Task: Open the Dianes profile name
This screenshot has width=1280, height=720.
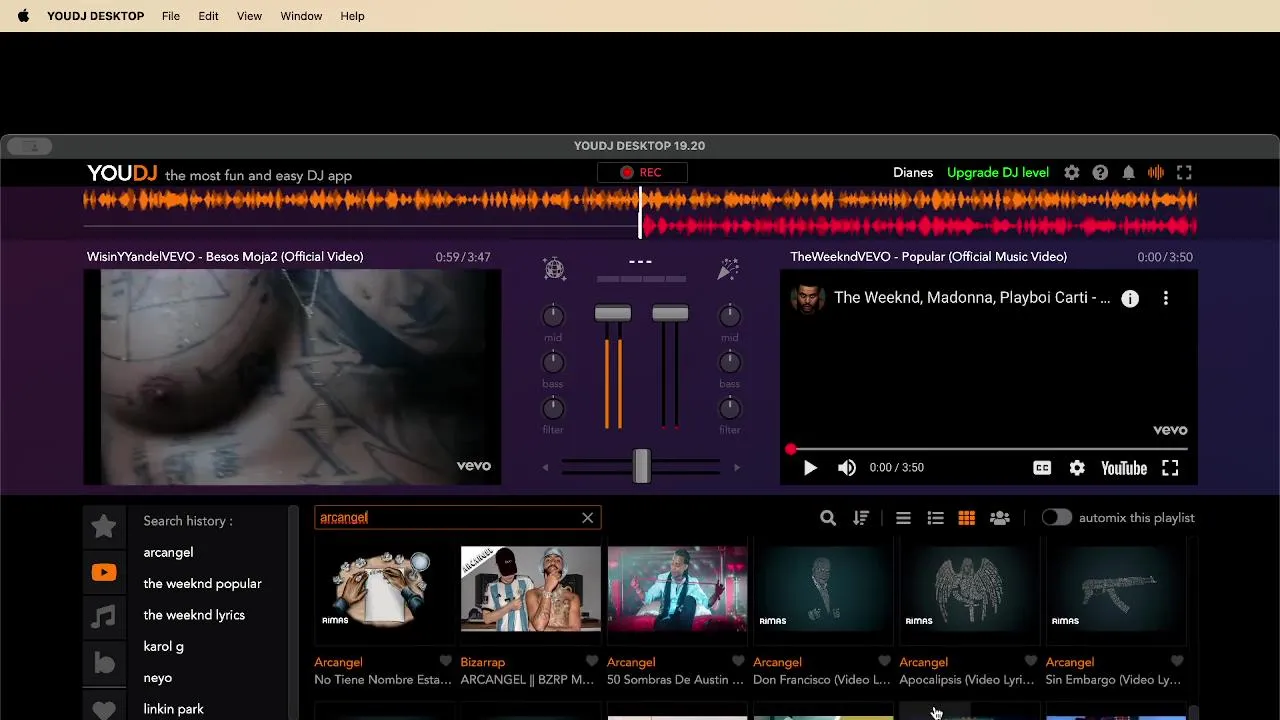Action: (913, 173)
